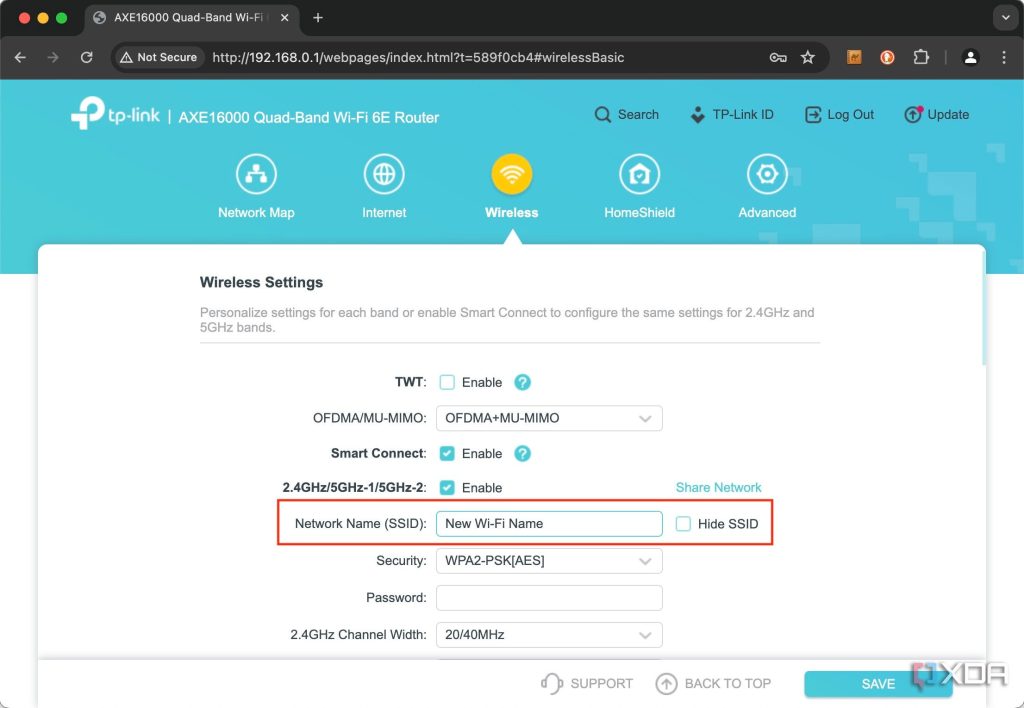
Task: Click the Not Secure warning badge
Action: [159, 57]
